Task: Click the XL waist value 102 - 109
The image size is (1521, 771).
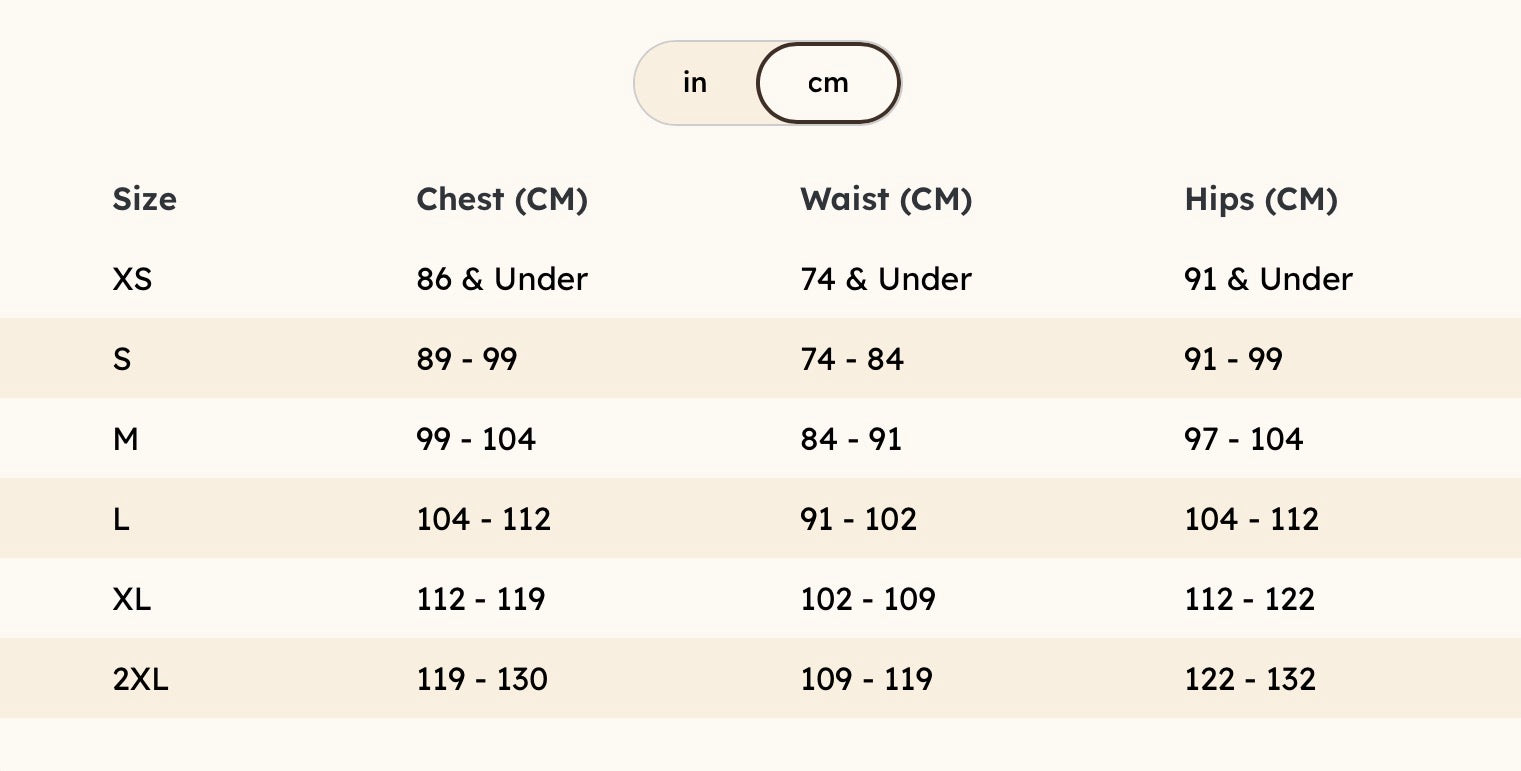Action: [868, 599]
